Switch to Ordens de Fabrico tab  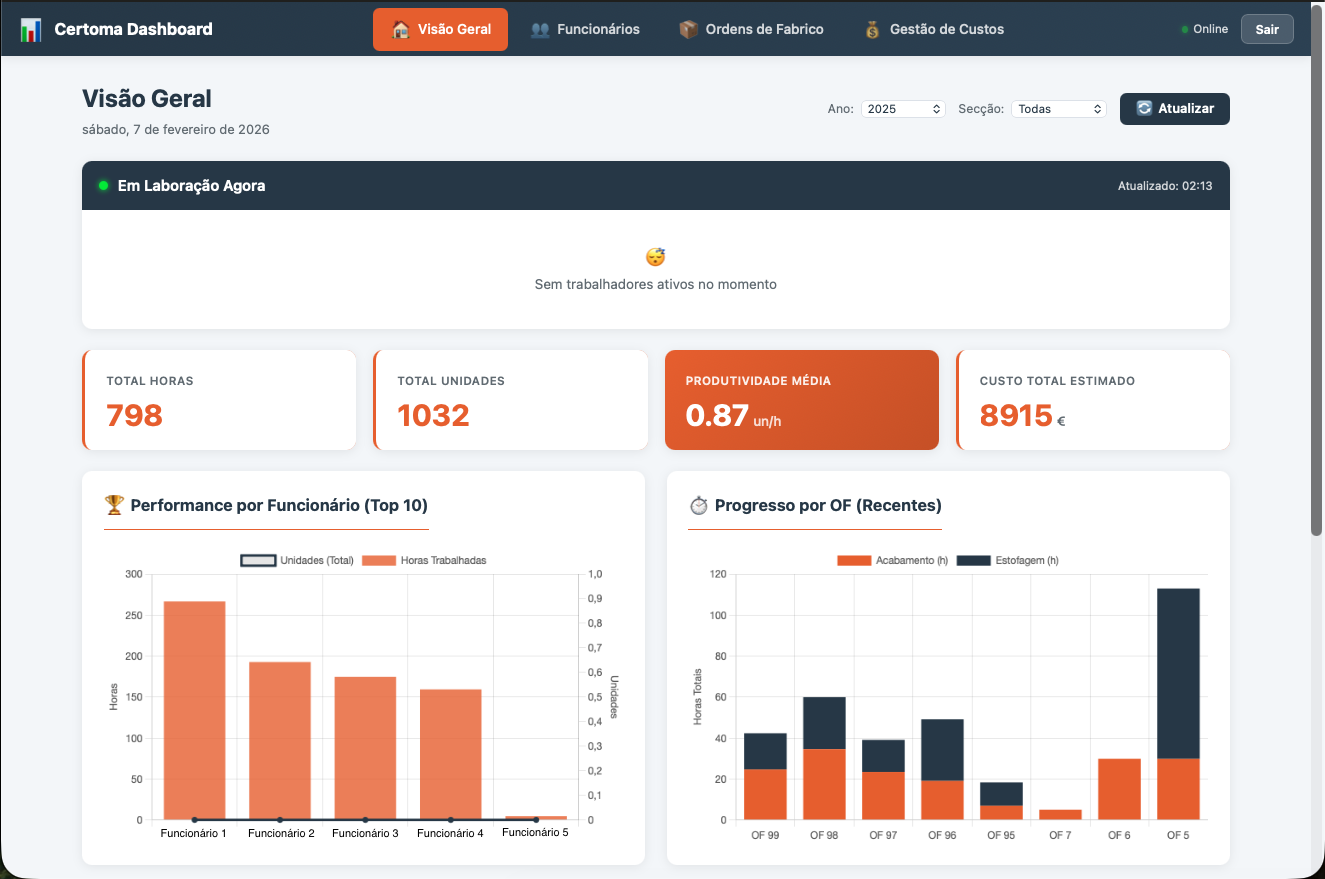pos(751,29)
